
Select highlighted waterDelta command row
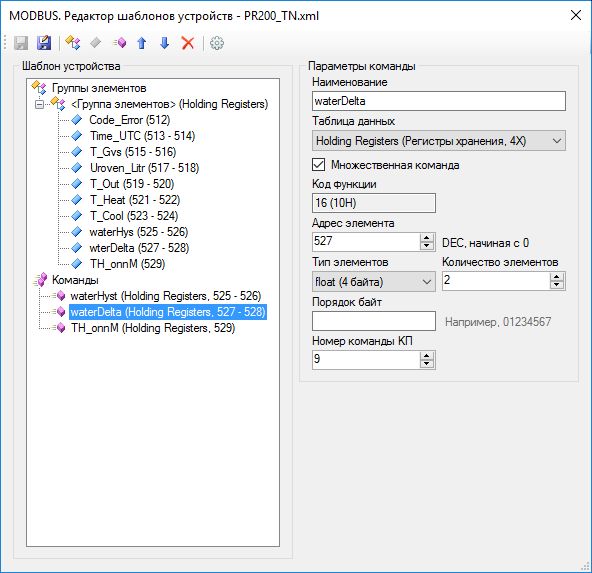click(x=168, y=312)
